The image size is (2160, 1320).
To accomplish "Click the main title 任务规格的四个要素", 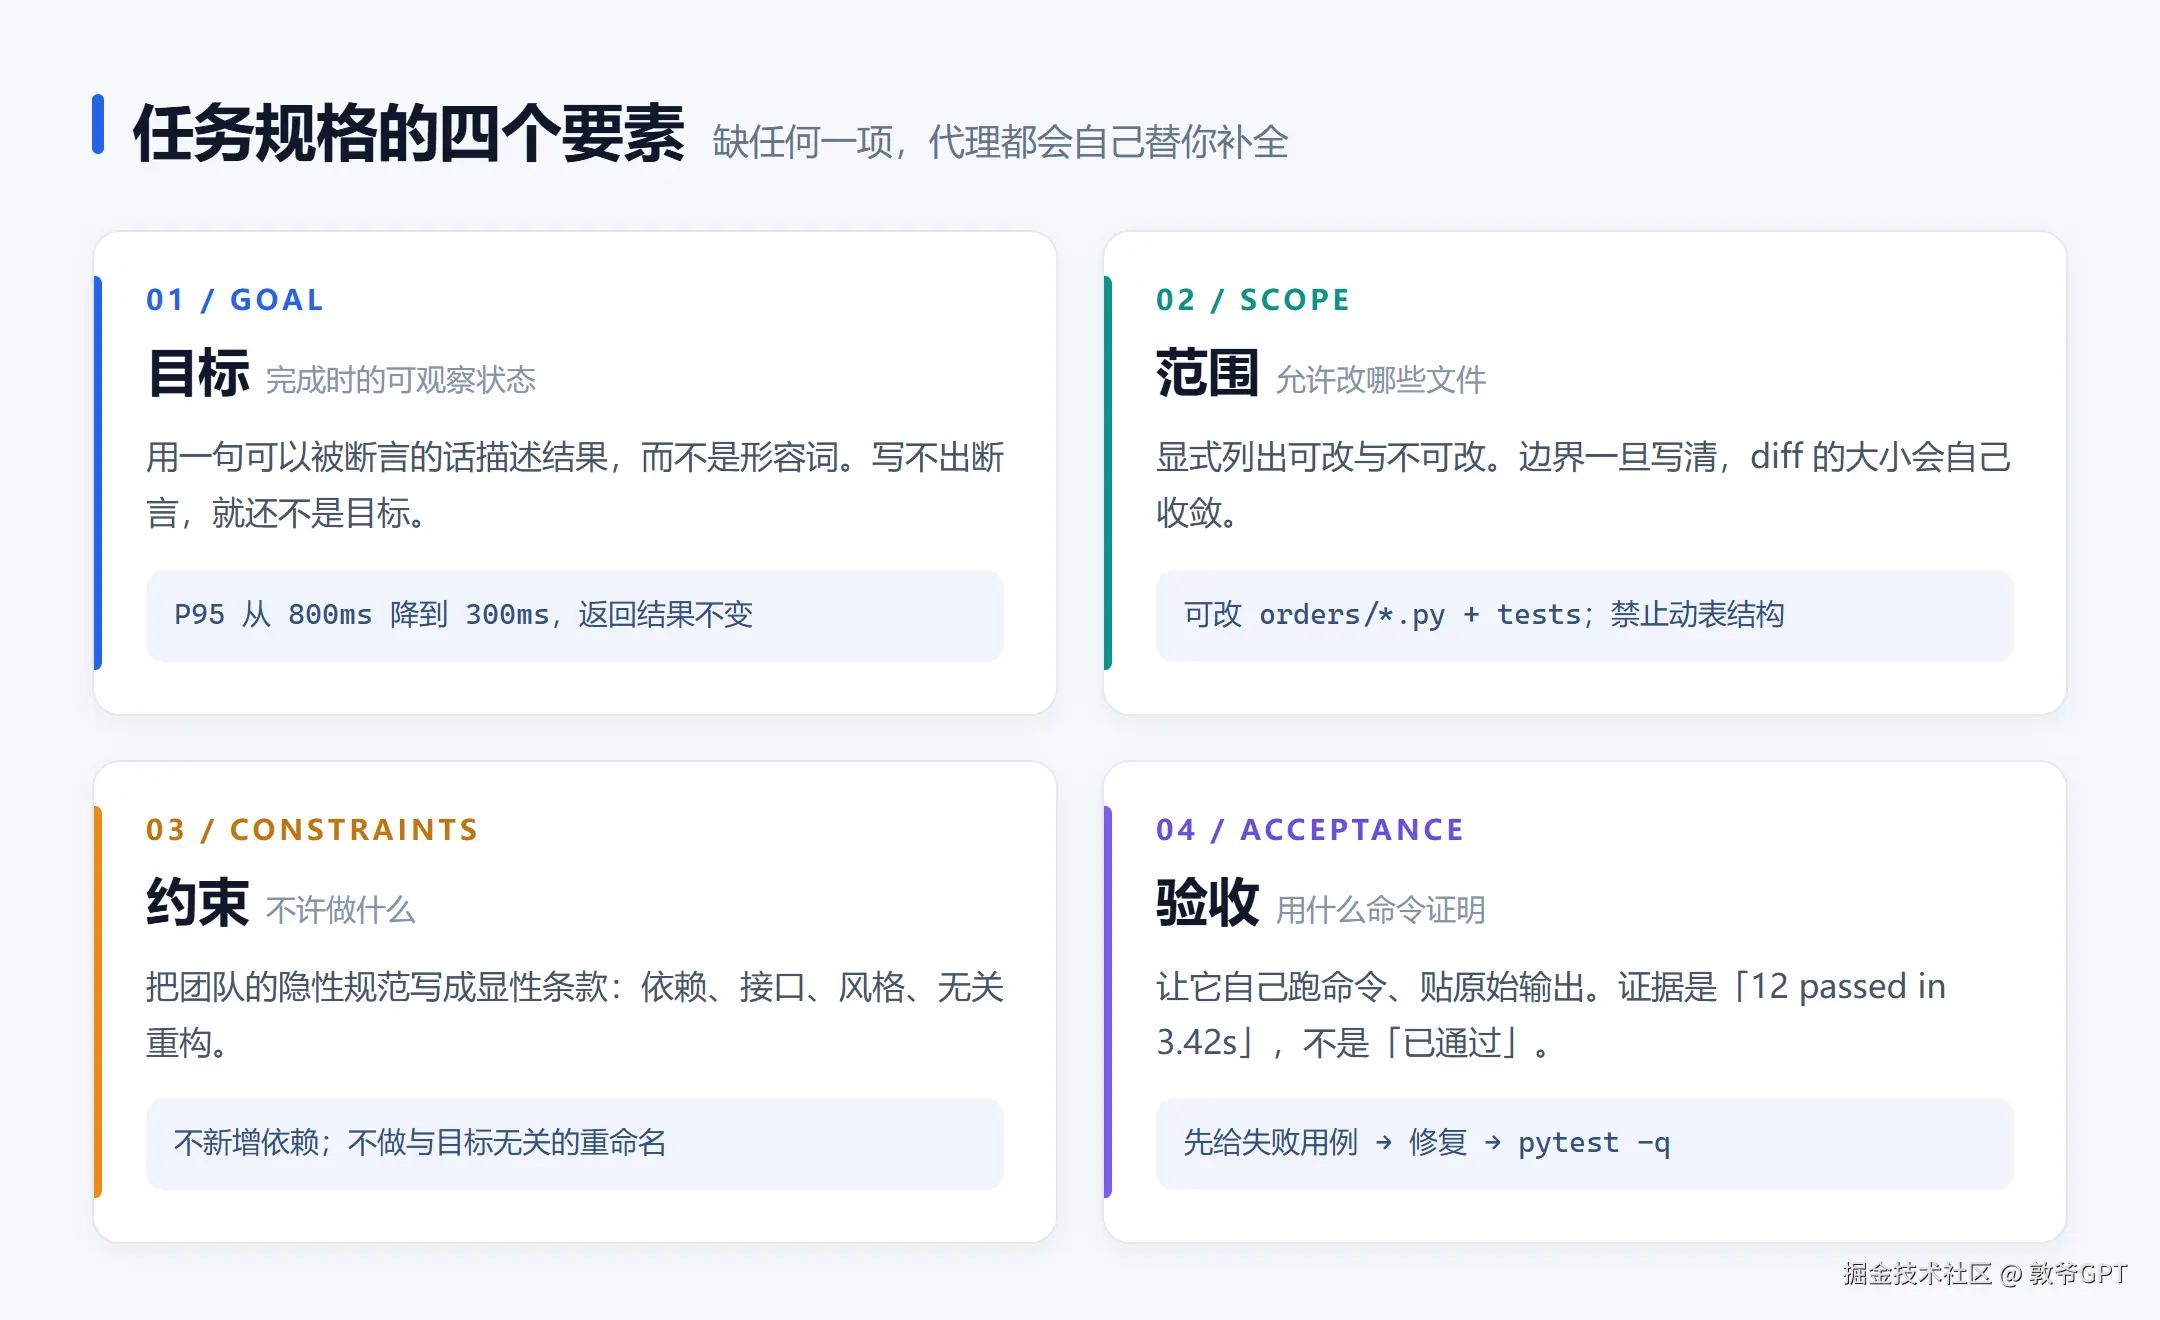I will pos(409,133).
